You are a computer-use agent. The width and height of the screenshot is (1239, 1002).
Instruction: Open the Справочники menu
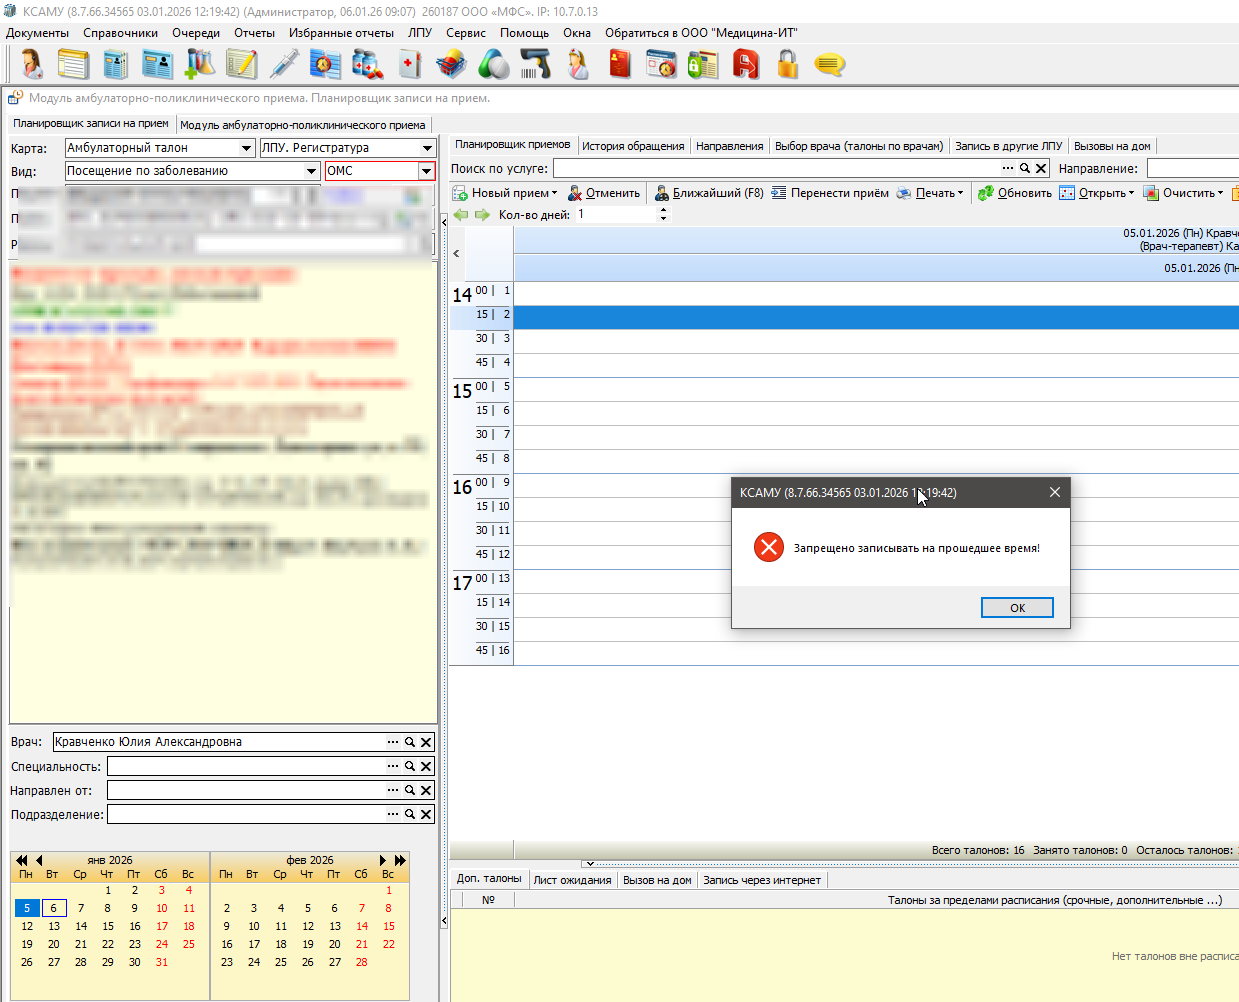coord(120,33)
